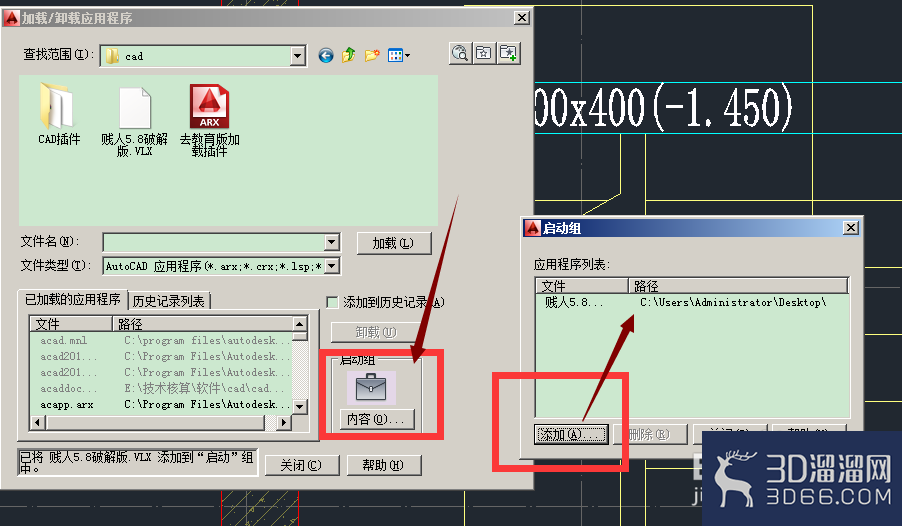Click the search the web icon

click(x=460, y=54)
